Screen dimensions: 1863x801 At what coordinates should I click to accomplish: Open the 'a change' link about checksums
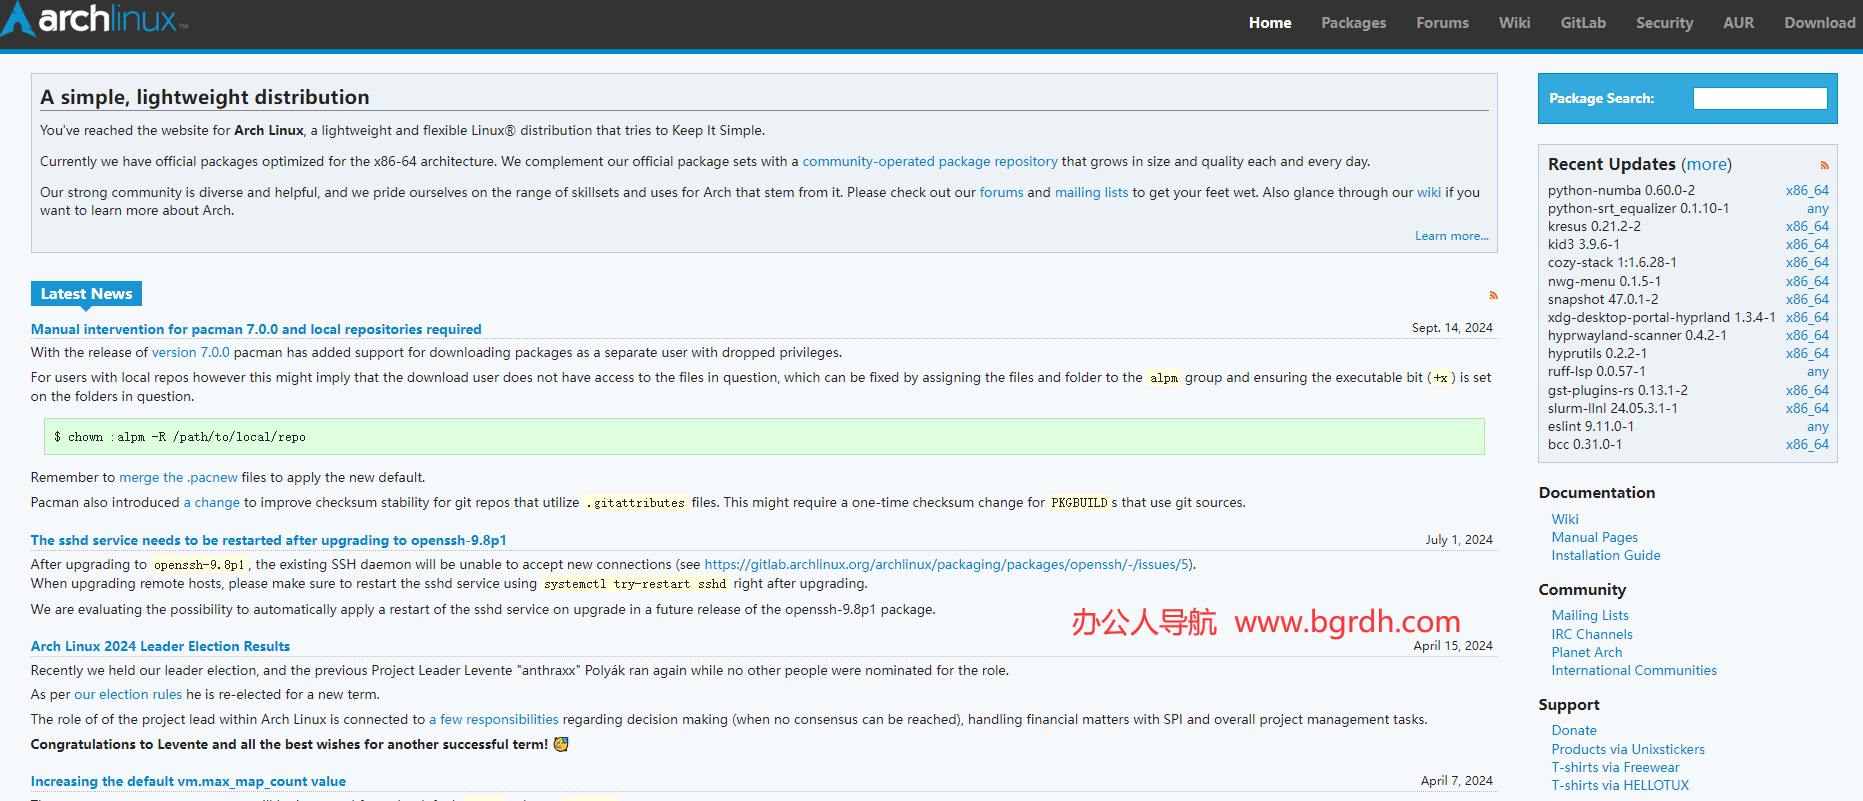(211, 502)
